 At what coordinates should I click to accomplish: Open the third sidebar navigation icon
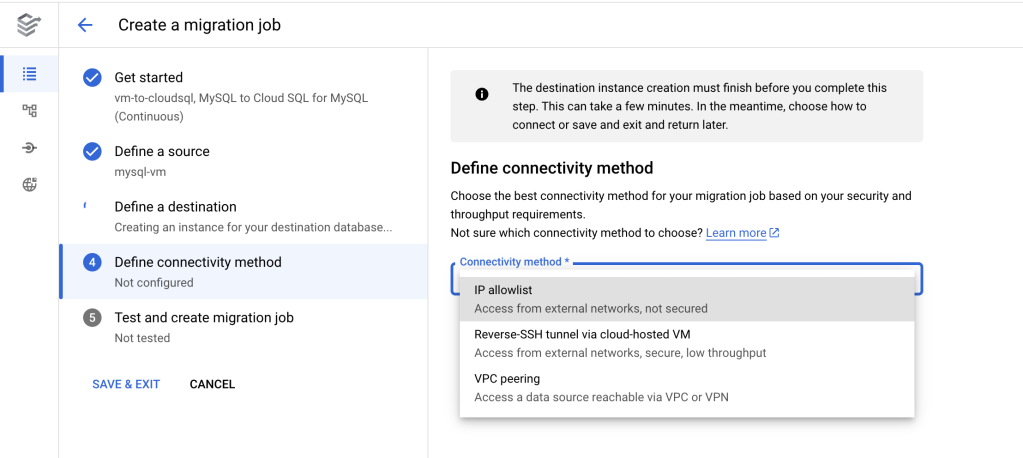[x=29, y=148]
